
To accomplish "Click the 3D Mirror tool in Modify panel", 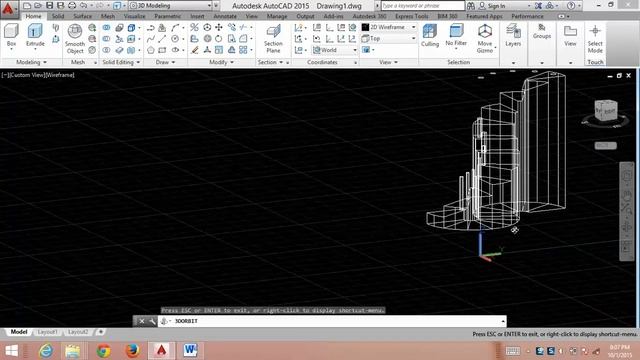I will point(195,27).
